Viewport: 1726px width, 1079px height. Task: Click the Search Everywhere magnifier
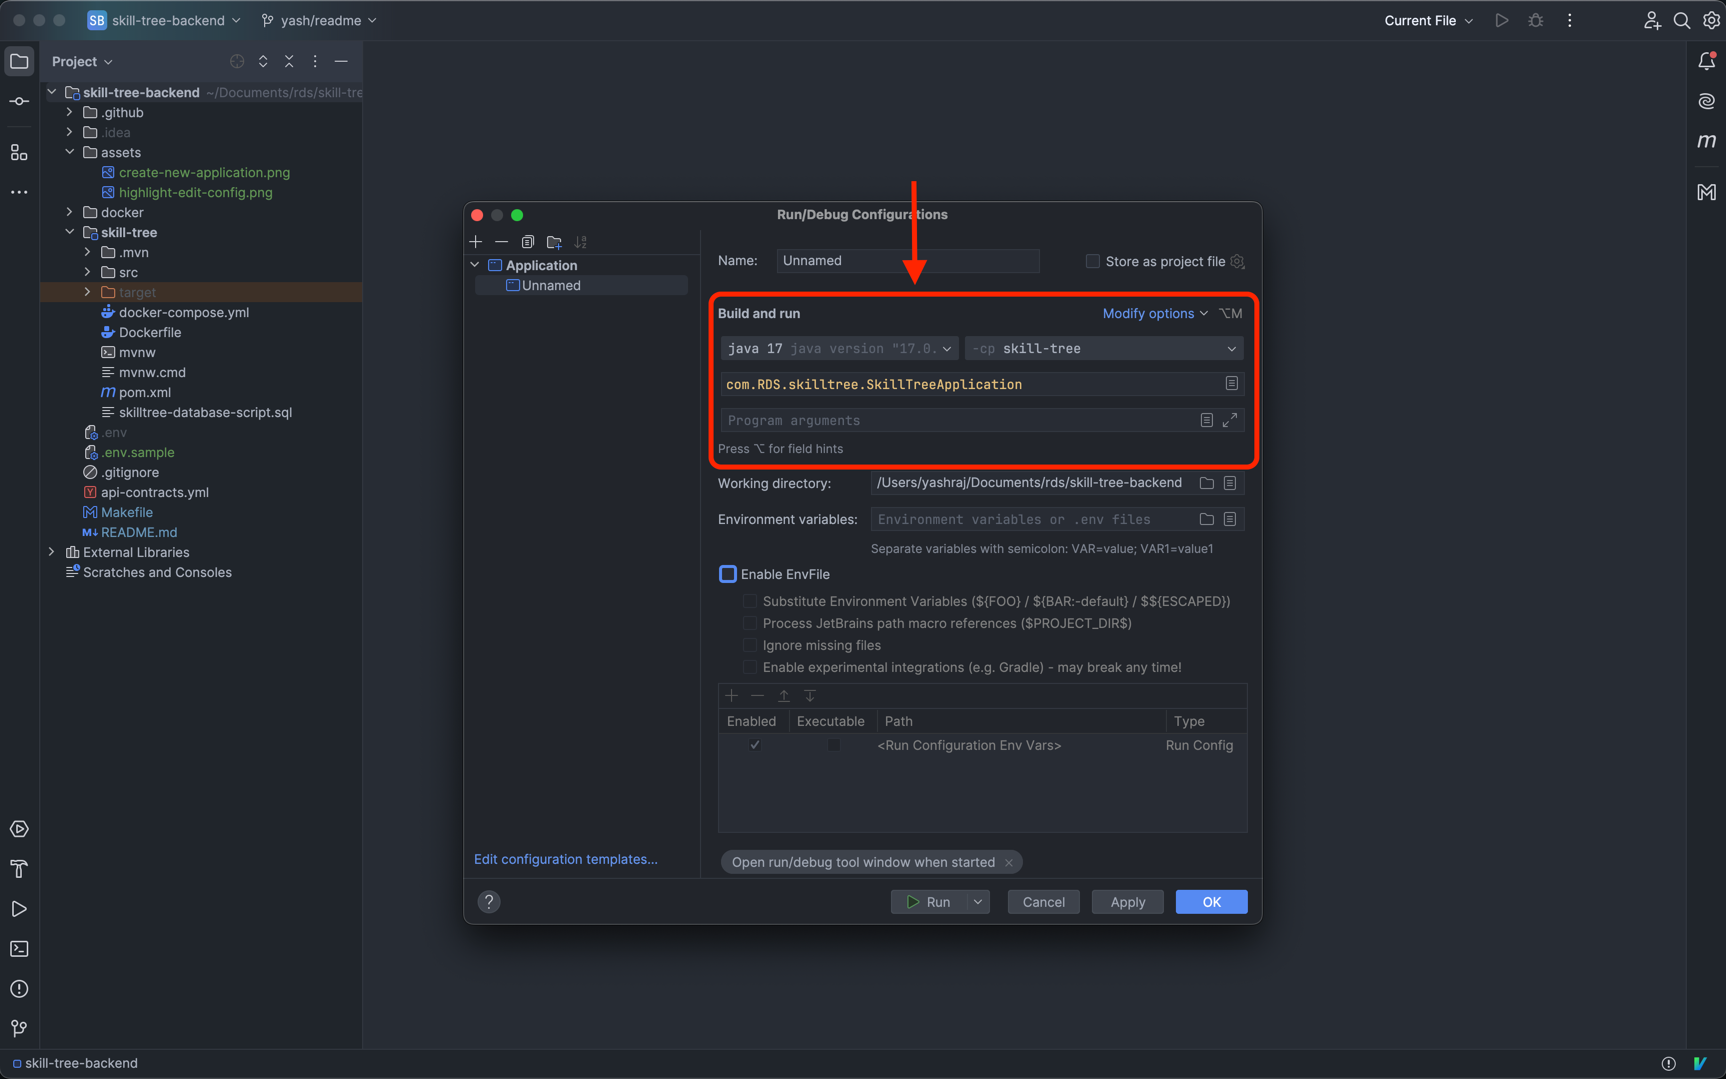click(x=1682, y=20)
